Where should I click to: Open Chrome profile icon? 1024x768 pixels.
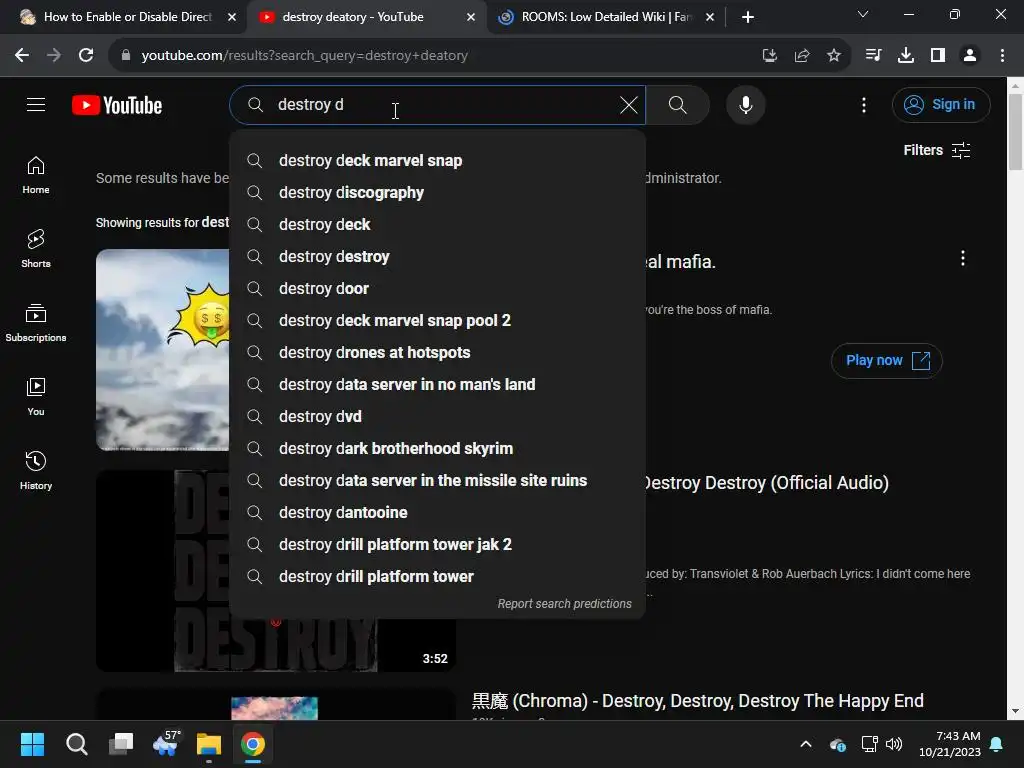coord(970,56)
